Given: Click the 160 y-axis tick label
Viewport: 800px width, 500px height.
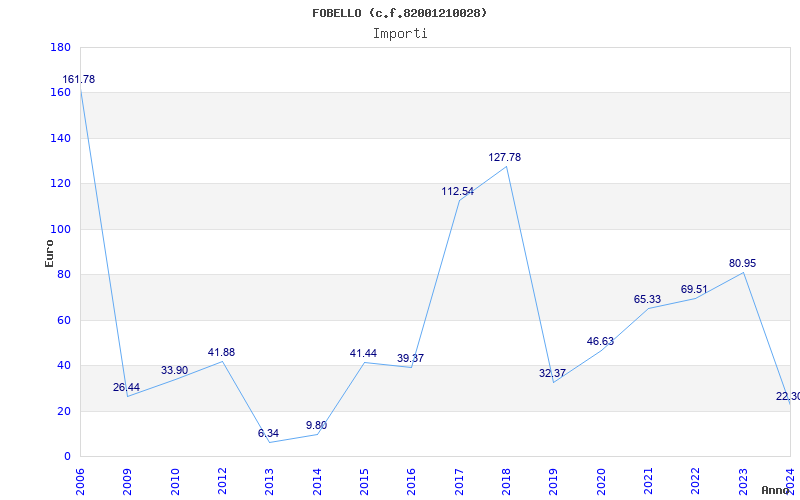Looking at the screenshot, I should pos(61,93).
